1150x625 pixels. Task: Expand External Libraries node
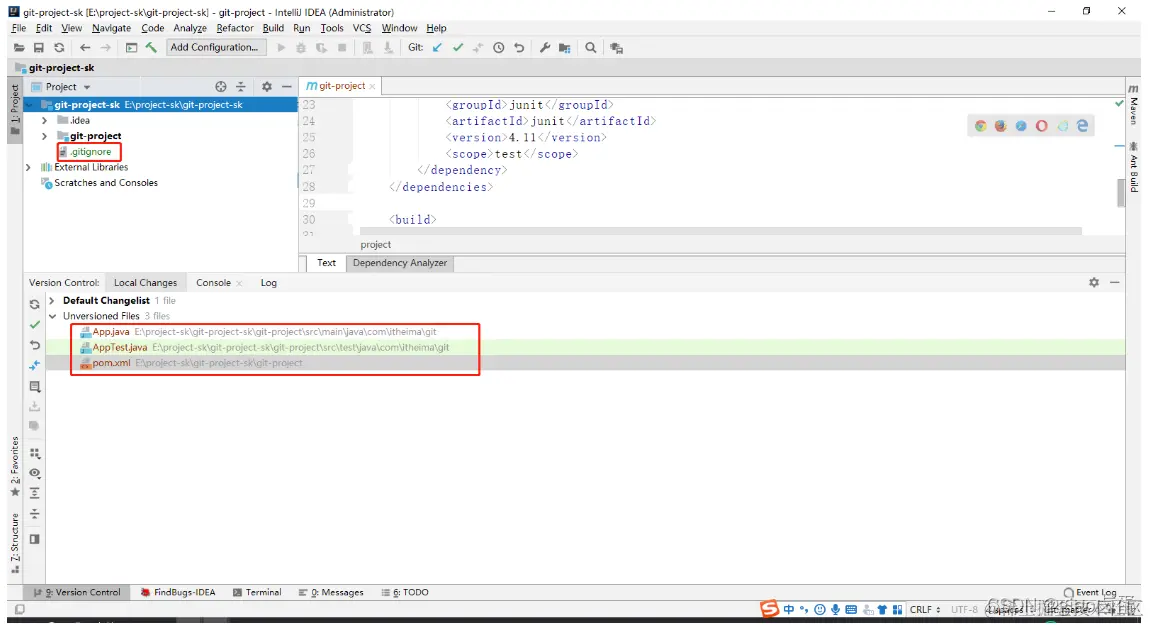tap(28, 167)
